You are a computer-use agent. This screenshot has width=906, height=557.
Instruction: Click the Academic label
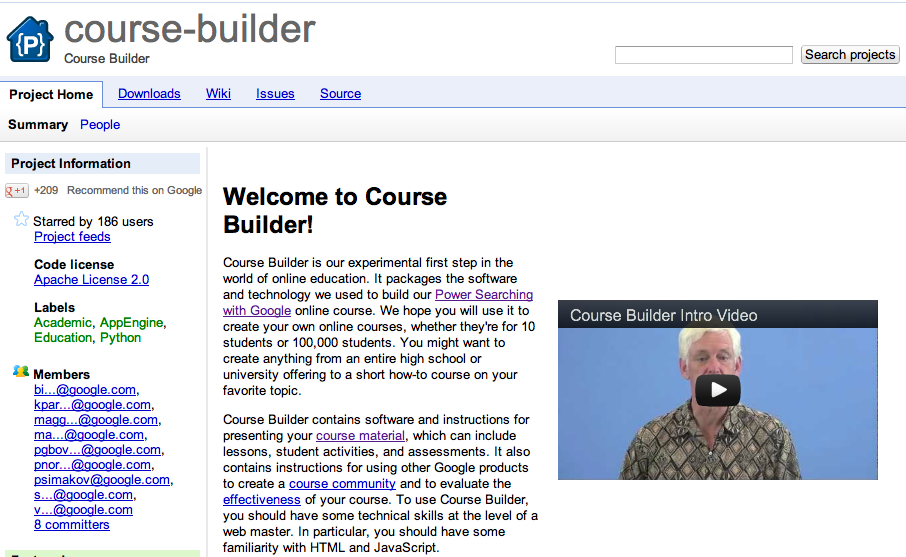(63, 322)
